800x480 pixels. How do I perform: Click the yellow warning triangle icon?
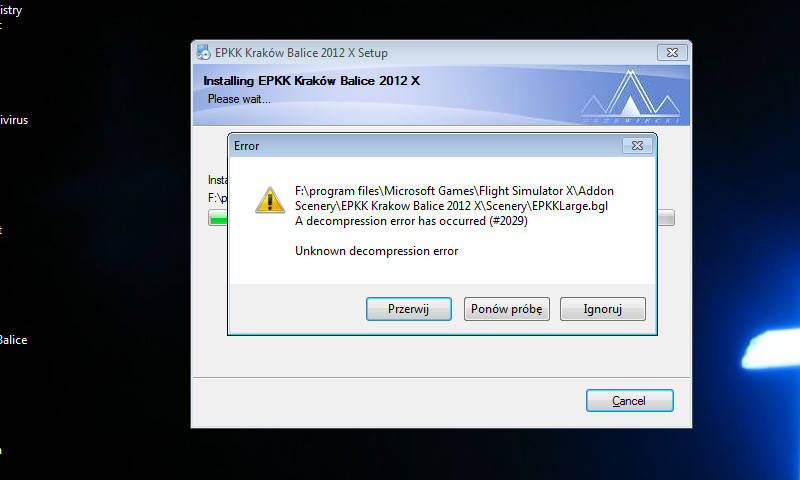click(270, 200)
